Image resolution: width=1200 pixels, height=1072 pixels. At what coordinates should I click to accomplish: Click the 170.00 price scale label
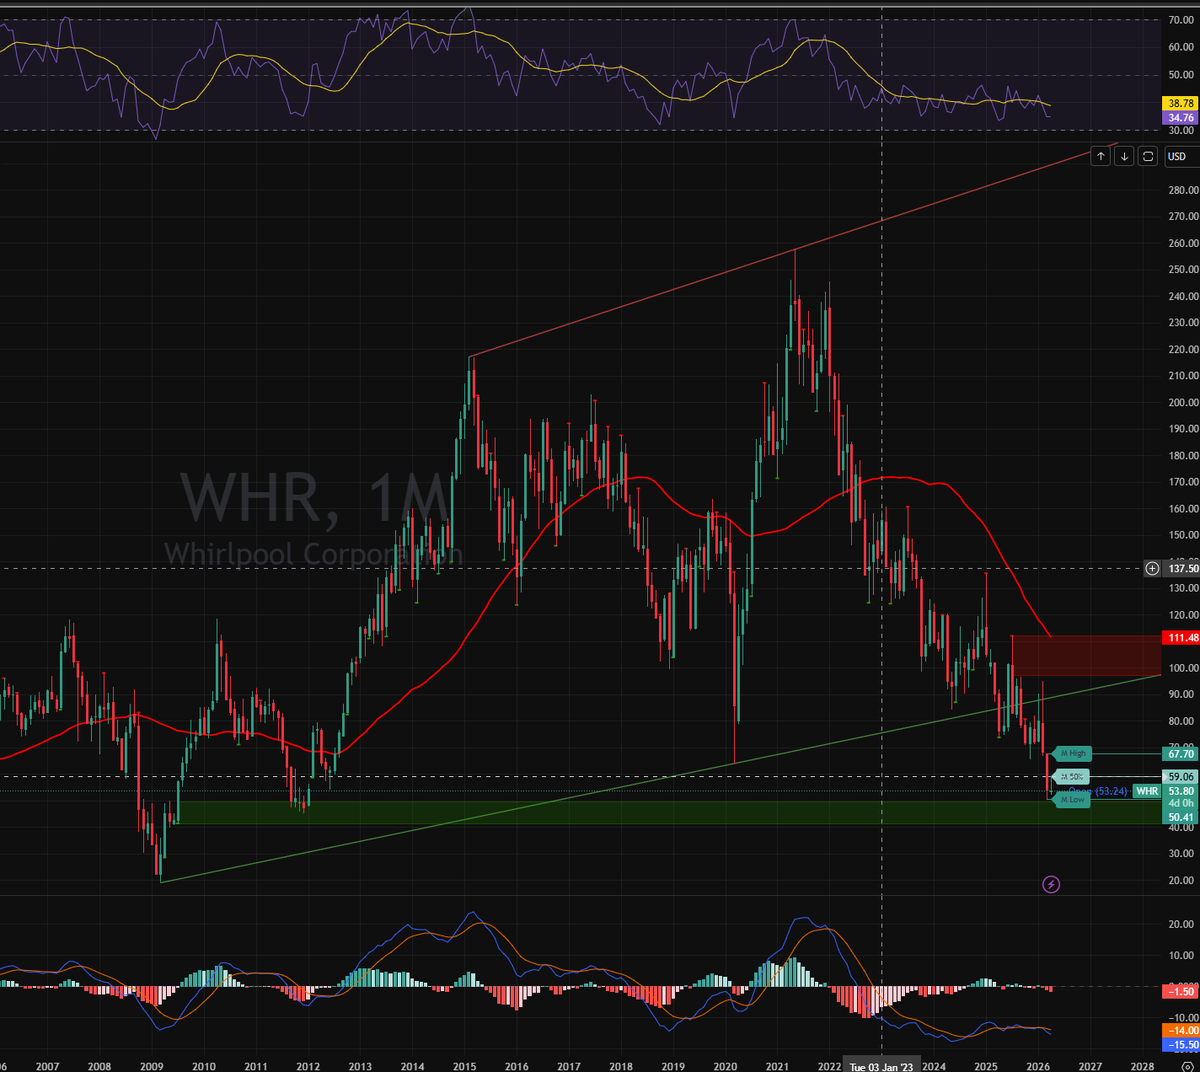coord(1182,482)
